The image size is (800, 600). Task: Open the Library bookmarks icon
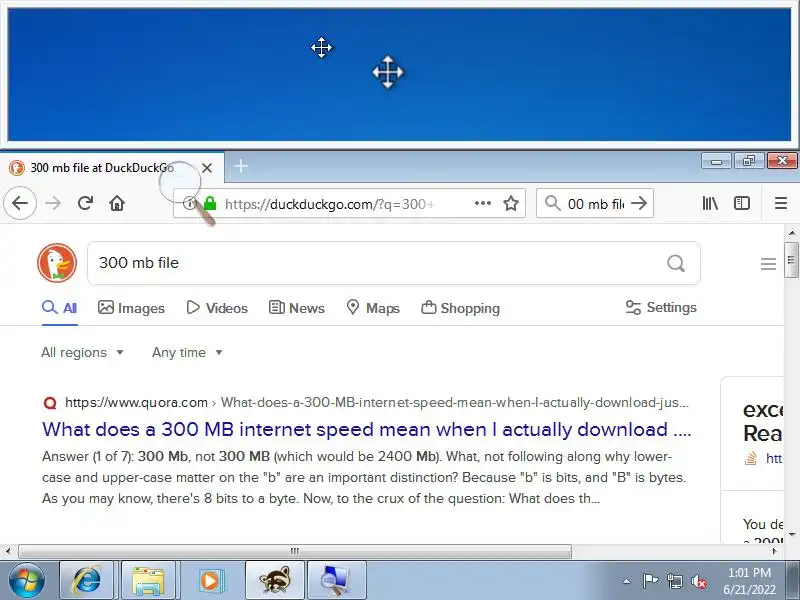710,203
